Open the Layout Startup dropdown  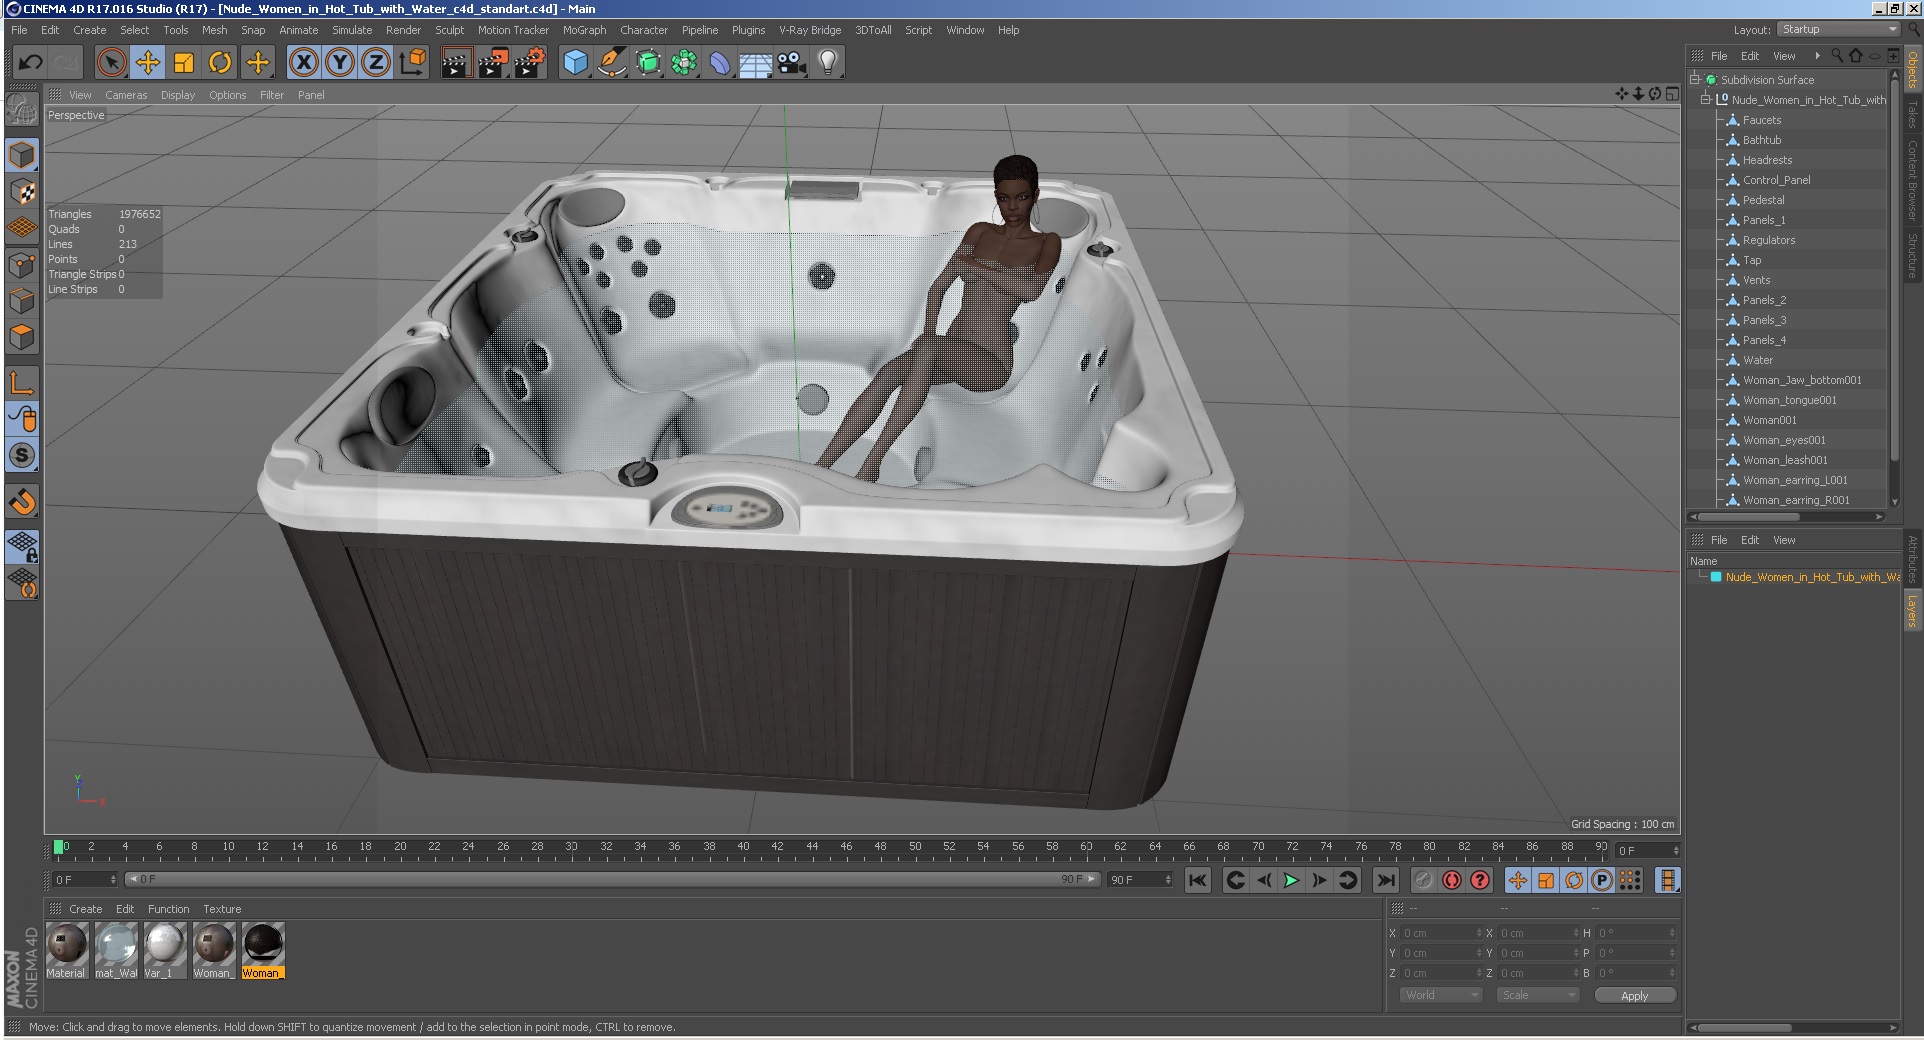point(1838,29)
